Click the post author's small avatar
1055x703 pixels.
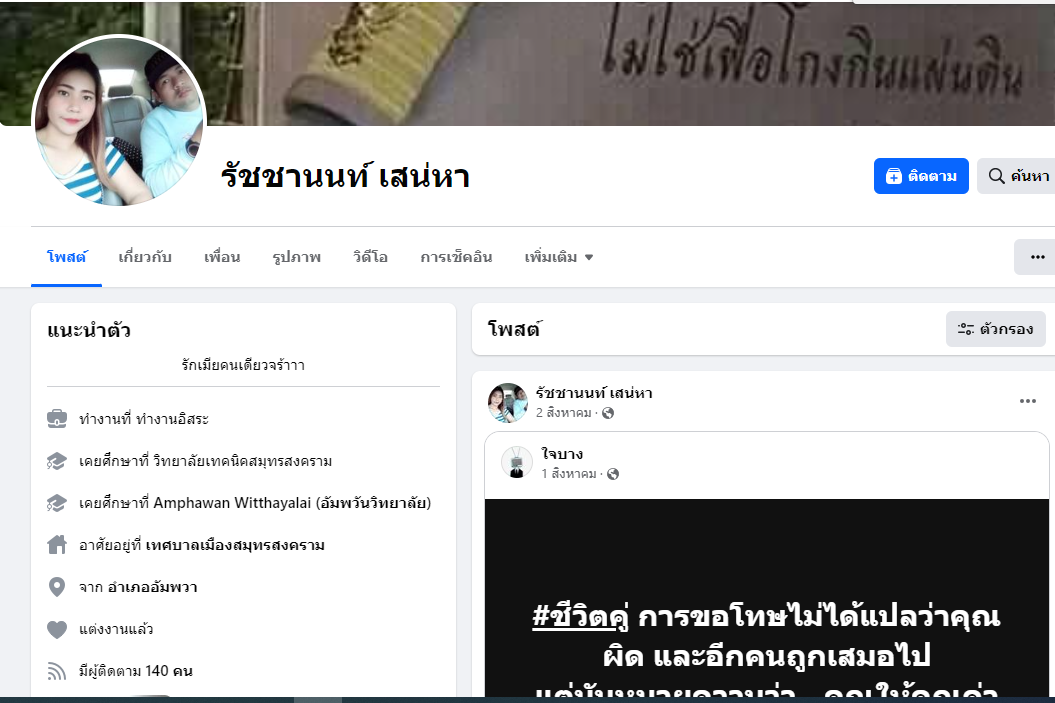click(508, 402)
